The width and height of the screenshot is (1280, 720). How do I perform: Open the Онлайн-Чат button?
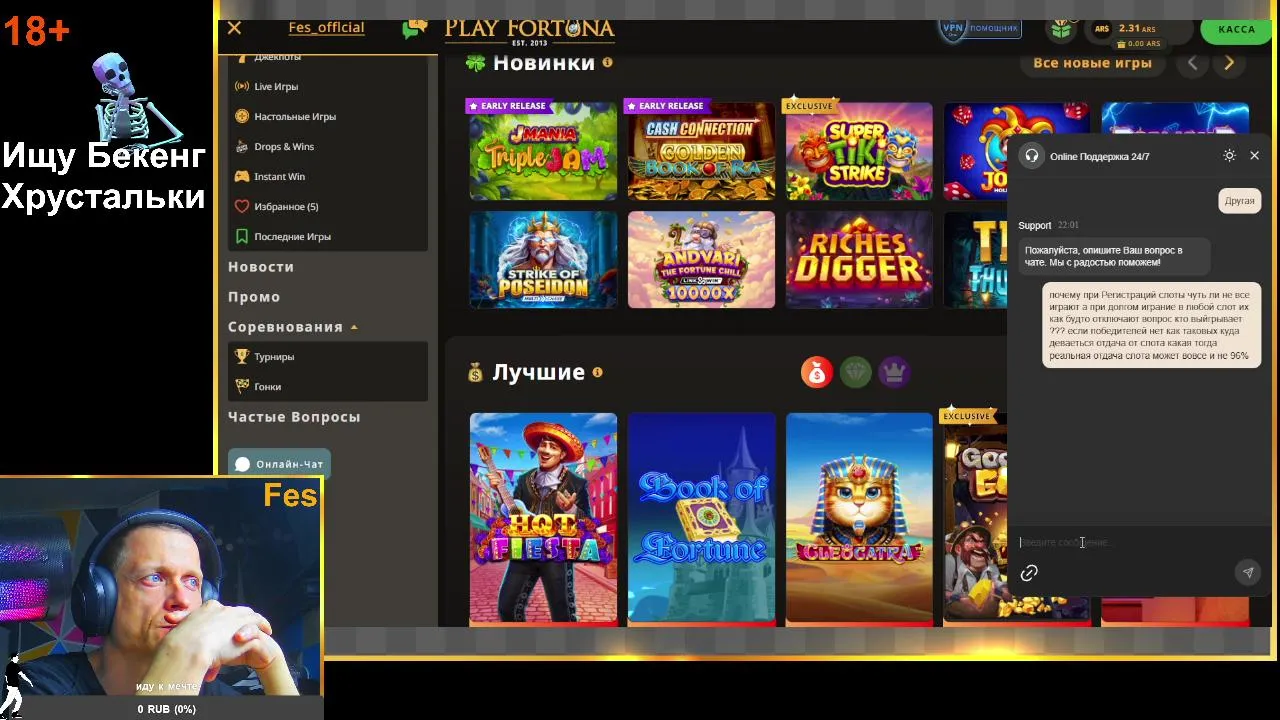pos(279,464)
